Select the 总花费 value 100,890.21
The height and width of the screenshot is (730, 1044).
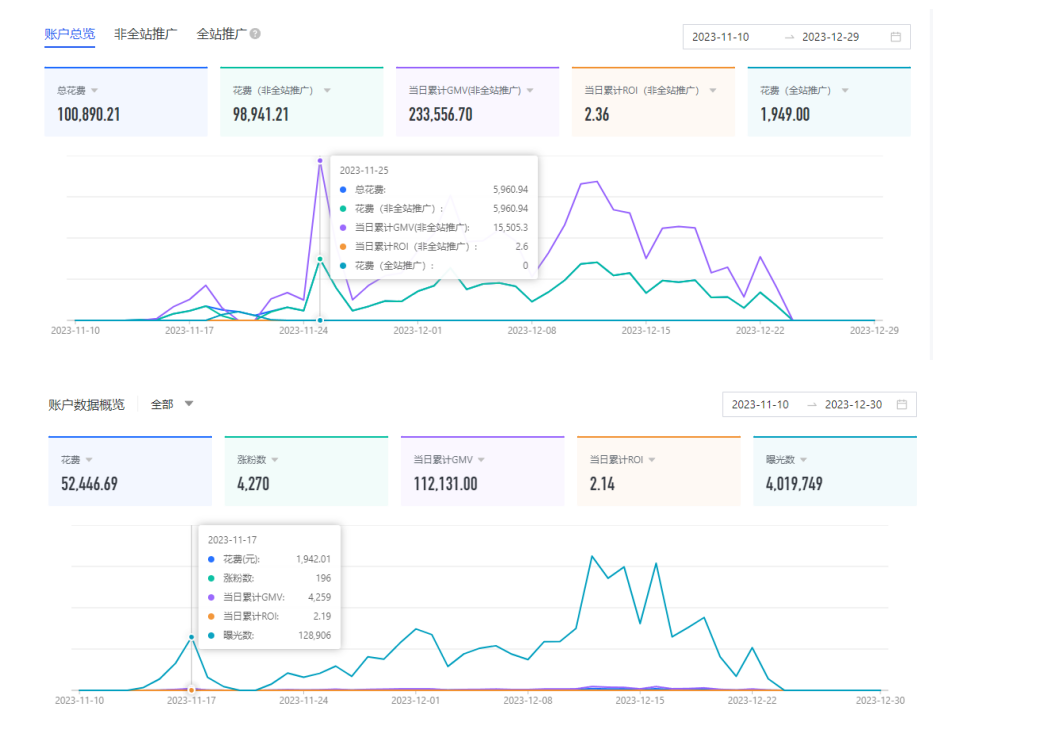click(89, 115)
